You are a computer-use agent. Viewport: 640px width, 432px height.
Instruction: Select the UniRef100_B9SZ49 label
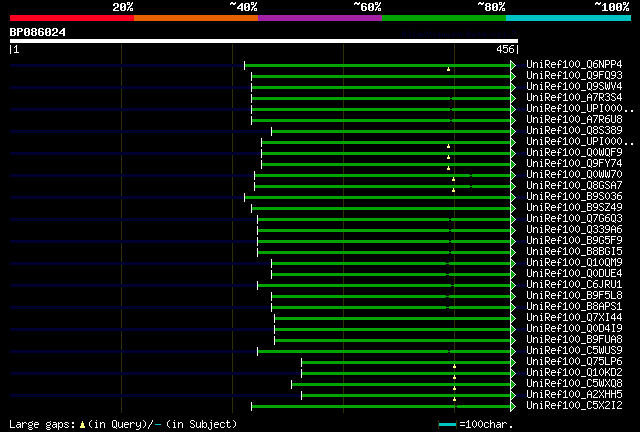(574, 208)
